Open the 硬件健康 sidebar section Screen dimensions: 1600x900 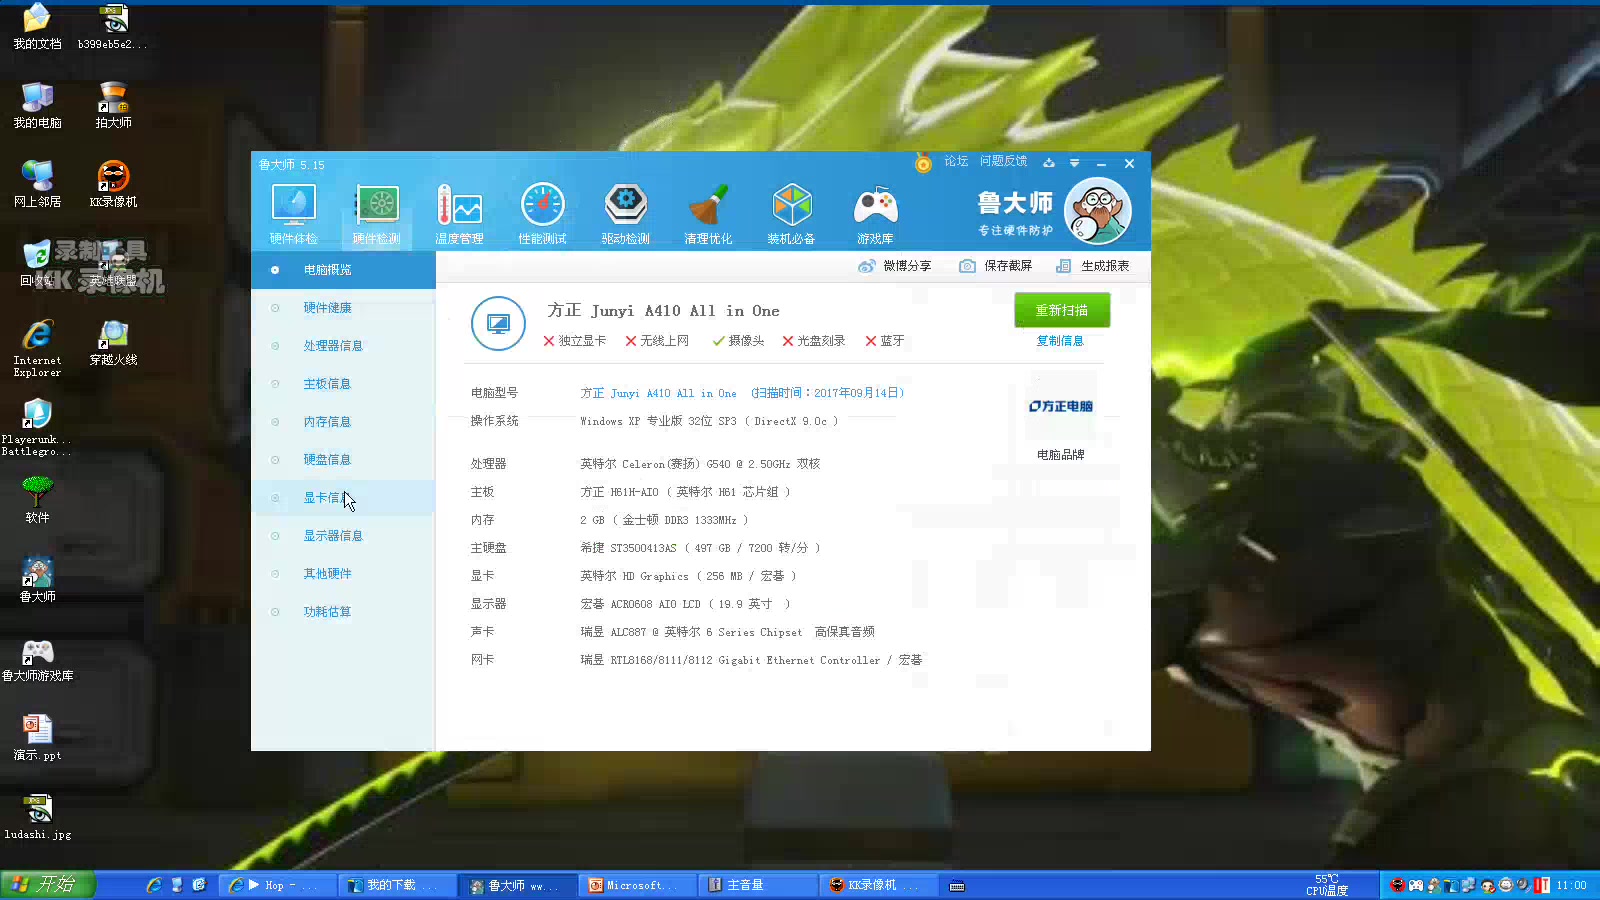tap(343, 308)
